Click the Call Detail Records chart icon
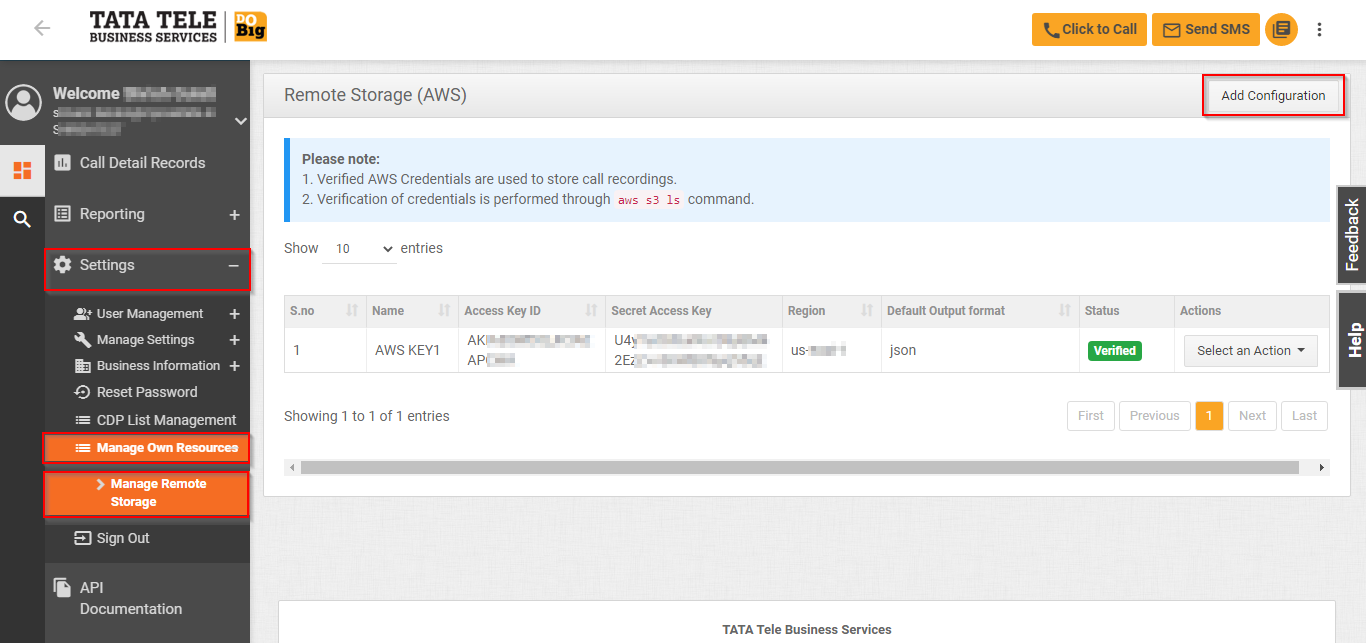This screenshot has width=1366, height=643. [x=62, y=162]
